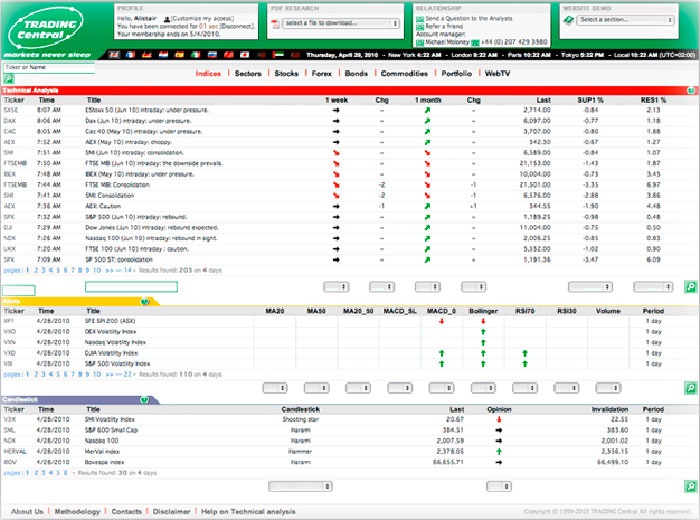Image resolution: width=700 pixels, height=520 pixels.
Task: Switch to the Forex tab
Action: click(x=320, y=73)
